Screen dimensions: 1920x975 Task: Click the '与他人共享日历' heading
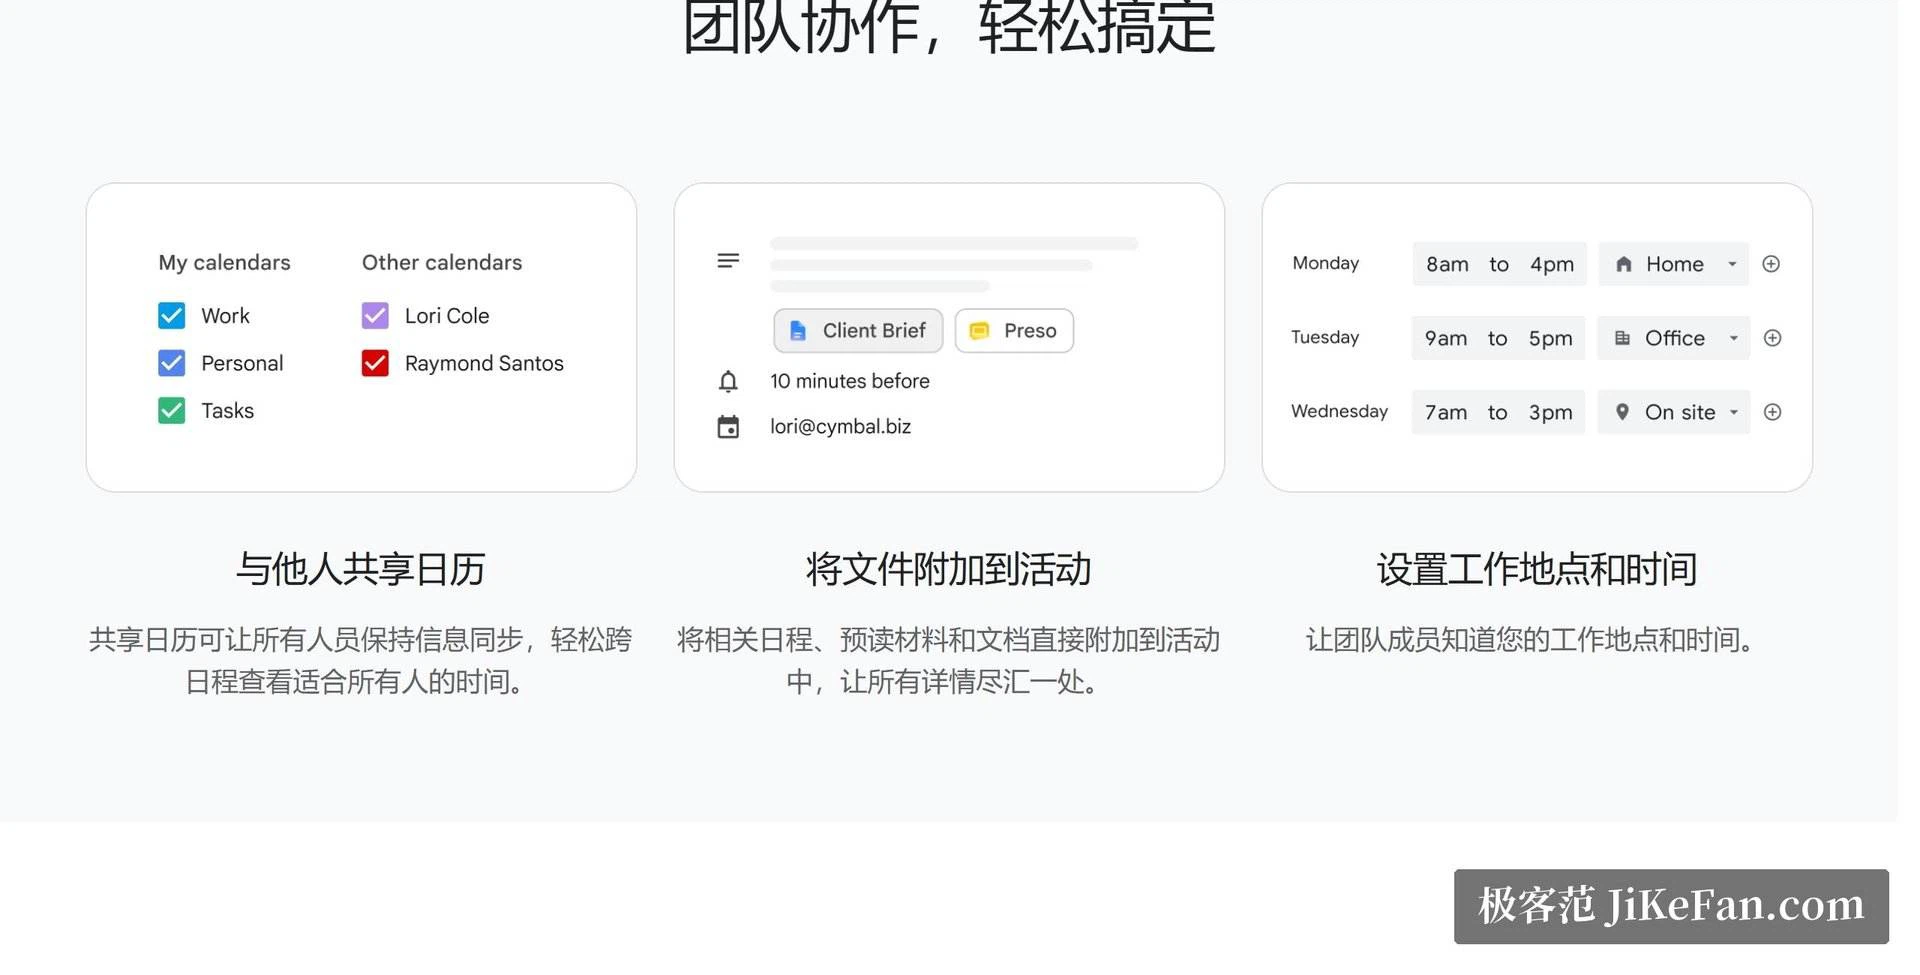tap(361, 569)
